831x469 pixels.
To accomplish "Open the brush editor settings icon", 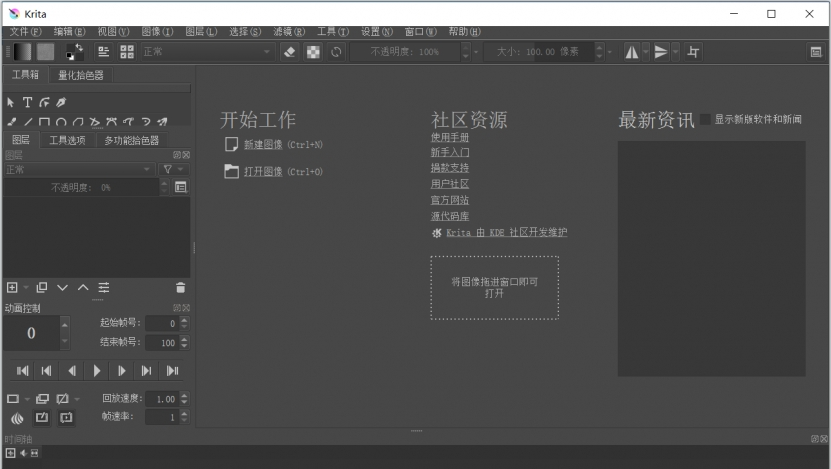I will click(103, 52).
